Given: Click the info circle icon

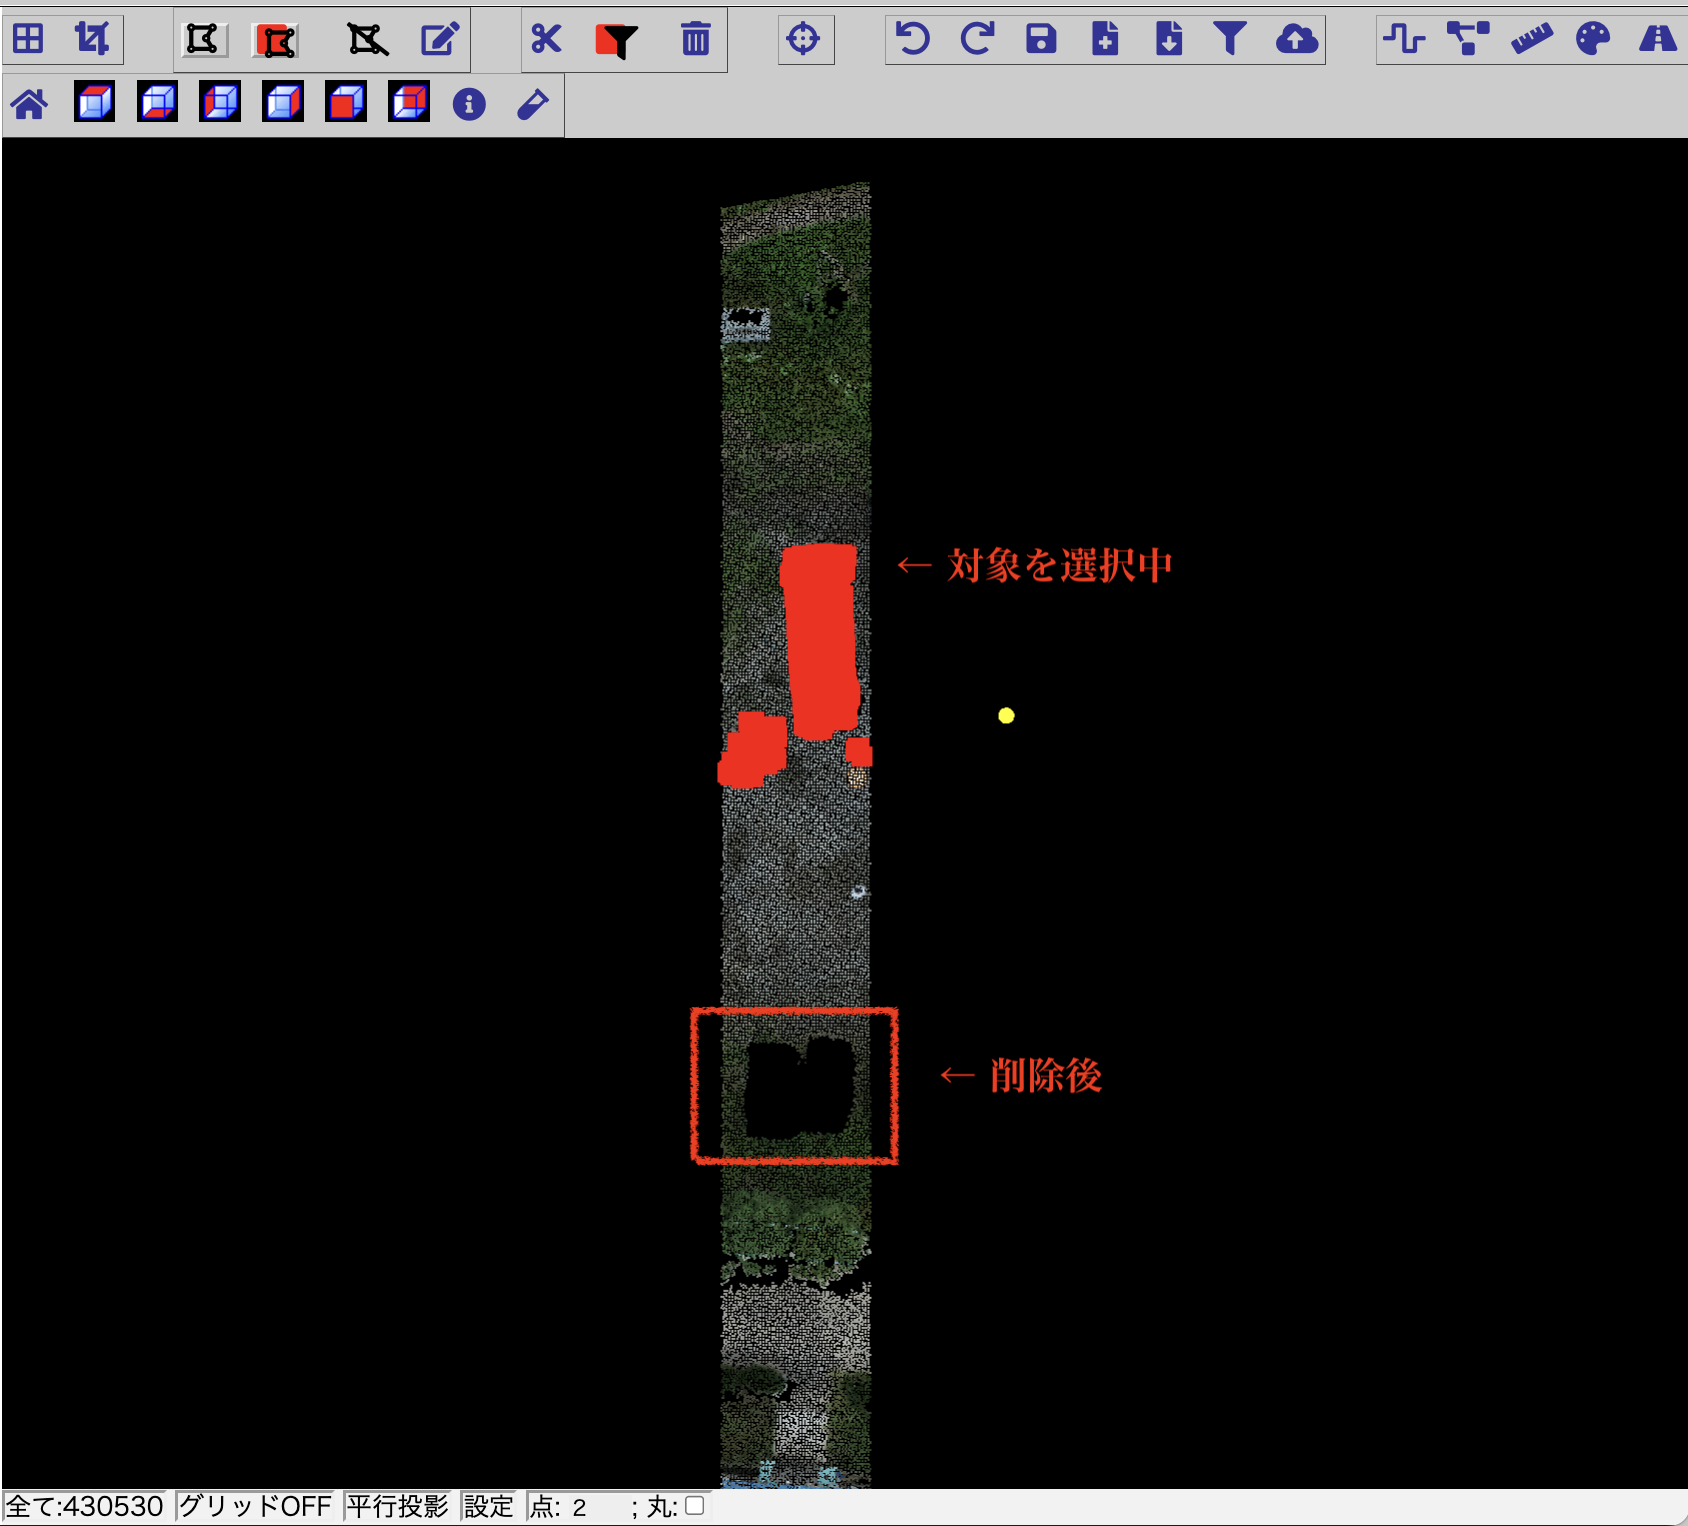Looking at the screenshot, I should point(469,104).
